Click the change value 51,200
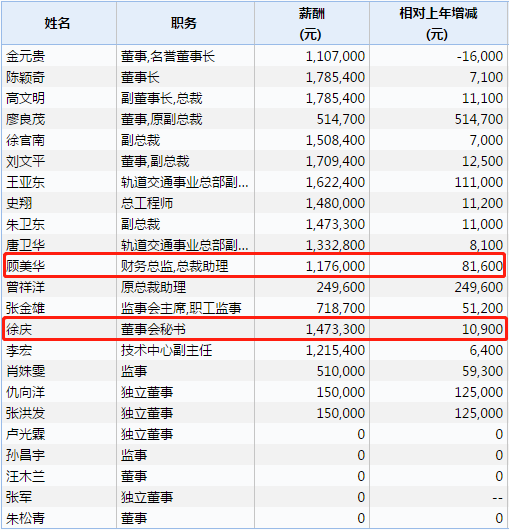 482,308
